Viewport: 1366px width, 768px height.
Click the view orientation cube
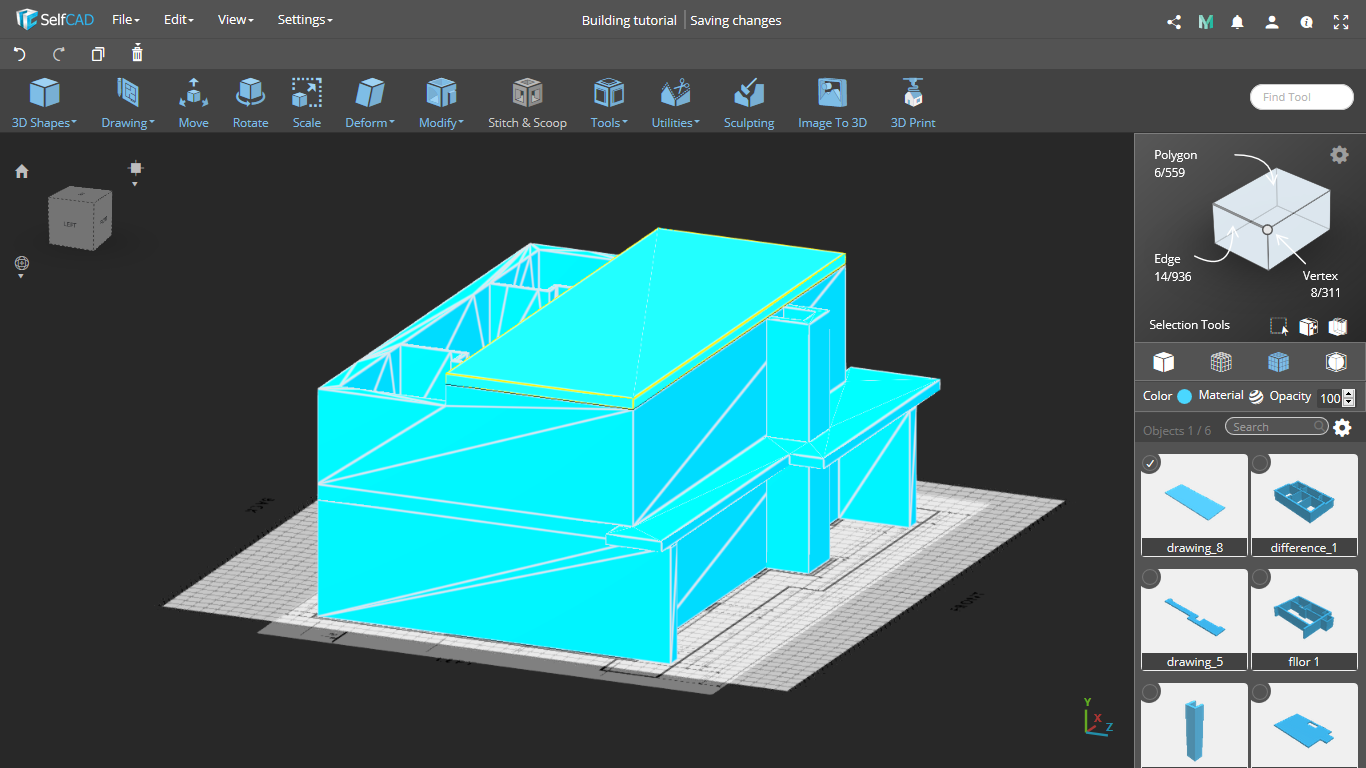[80, 216]
